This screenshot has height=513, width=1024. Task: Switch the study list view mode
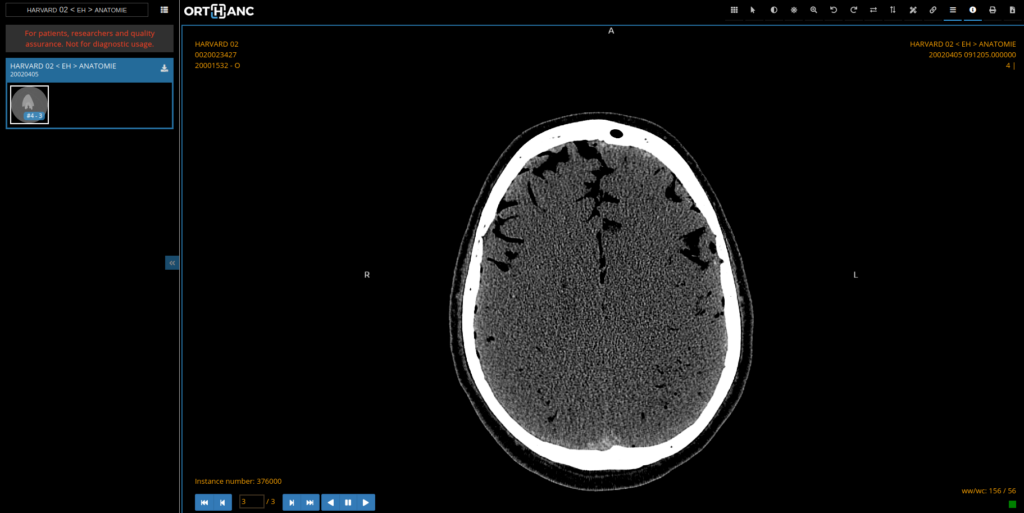[x=164, y=10]
